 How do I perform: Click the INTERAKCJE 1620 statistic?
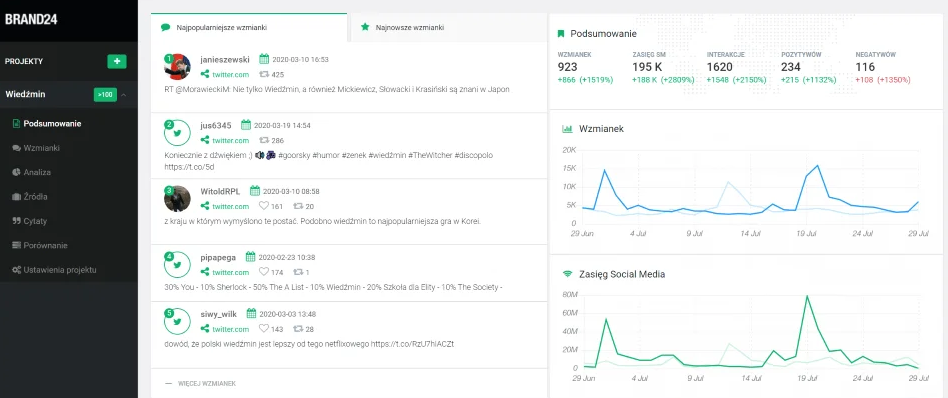(736, 67)
